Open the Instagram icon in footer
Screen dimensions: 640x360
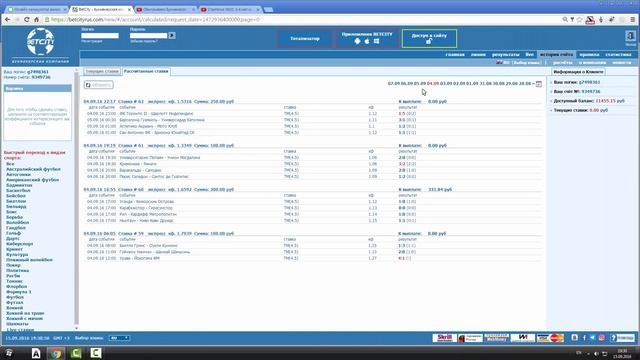coord(602,338)
